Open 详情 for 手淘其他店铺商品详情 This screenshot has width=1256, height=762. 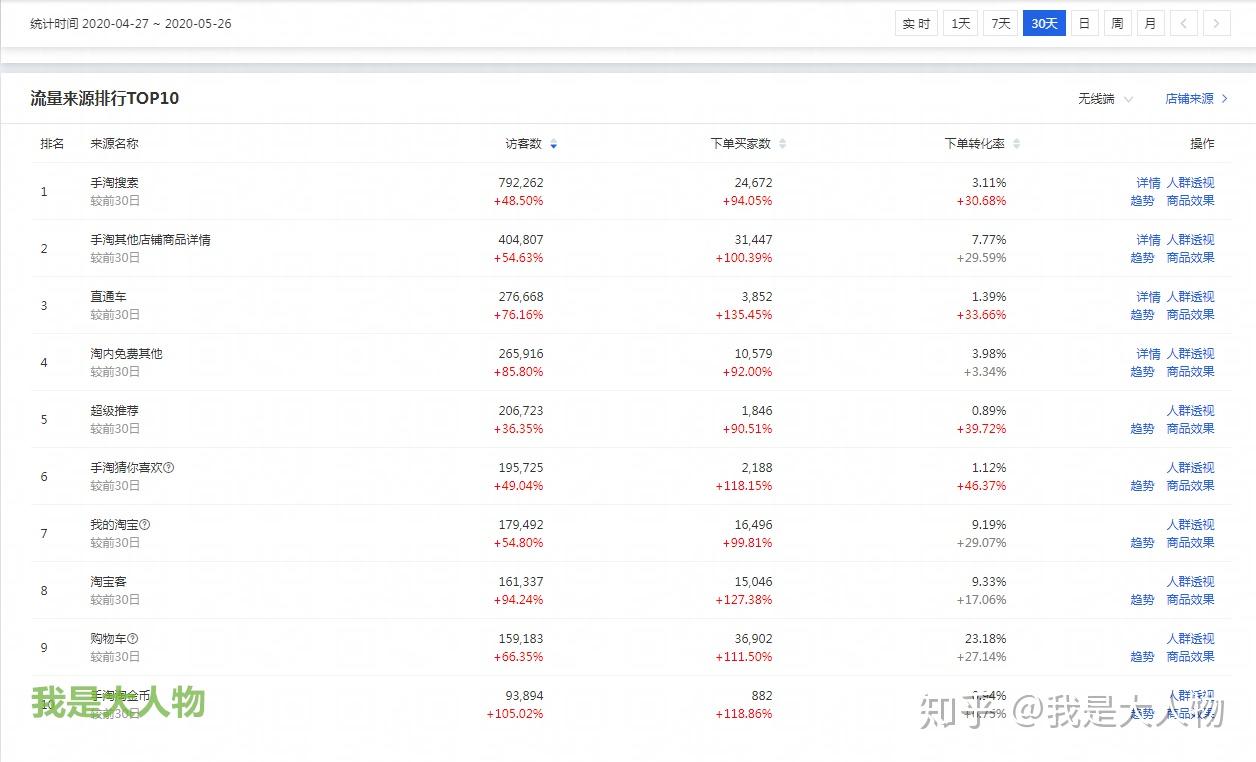coord(1148,240)
